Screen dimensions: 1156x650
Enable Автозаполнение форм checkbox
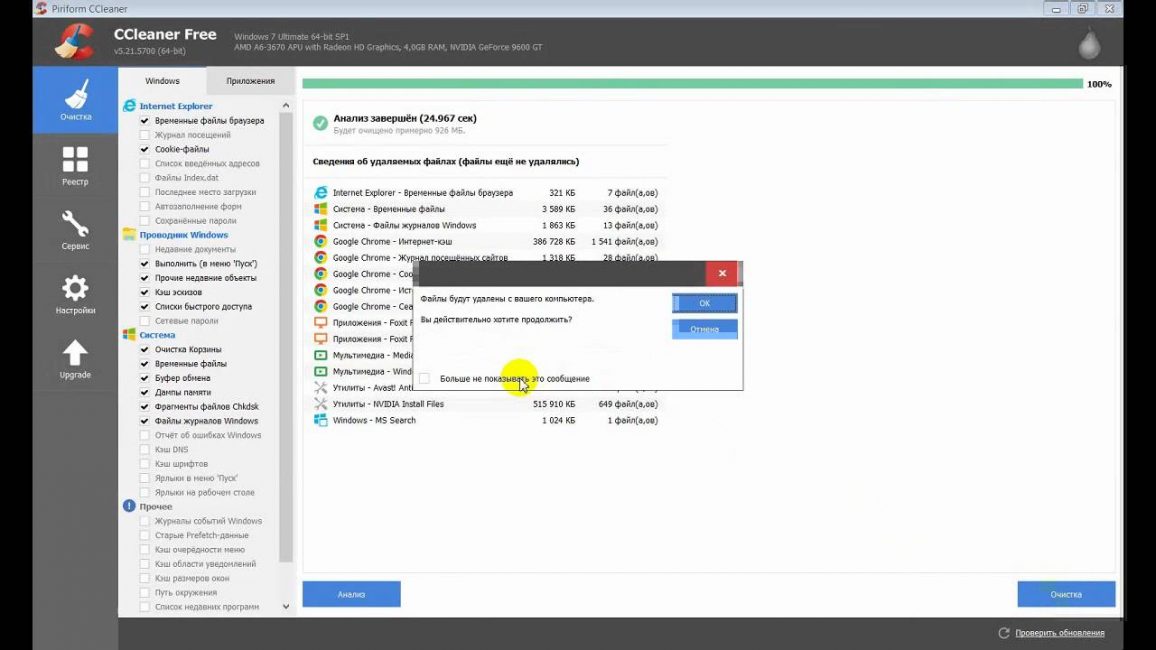[144, 206]
